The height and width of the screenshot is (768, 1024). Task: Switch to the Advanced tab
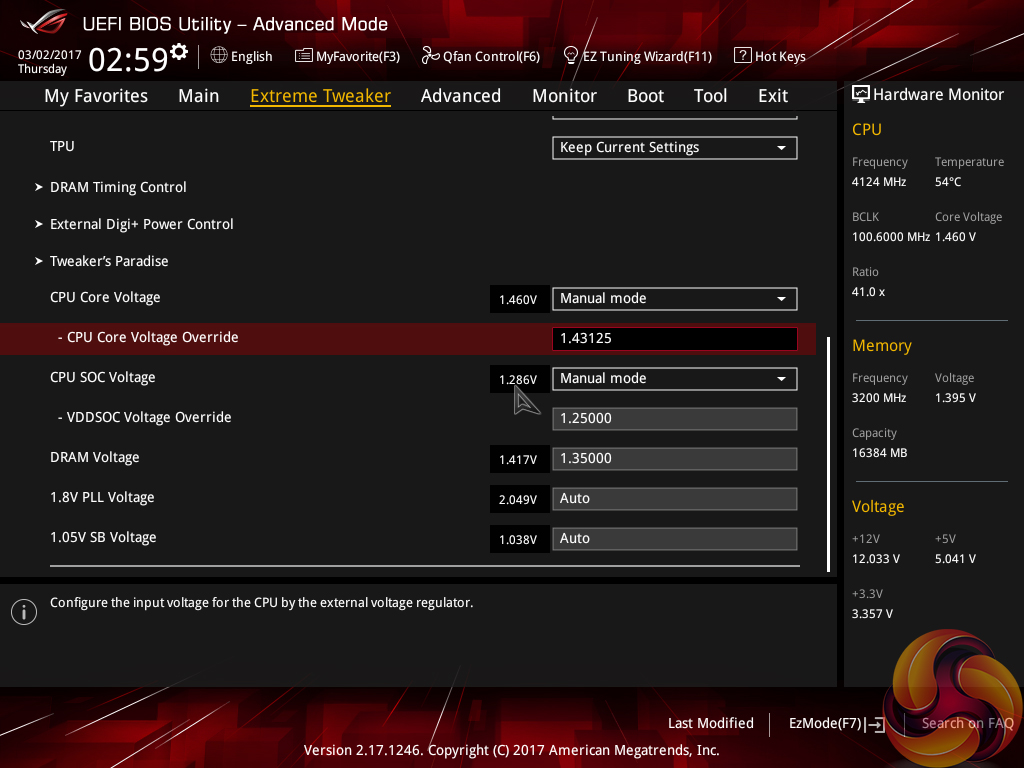point(460,96)
